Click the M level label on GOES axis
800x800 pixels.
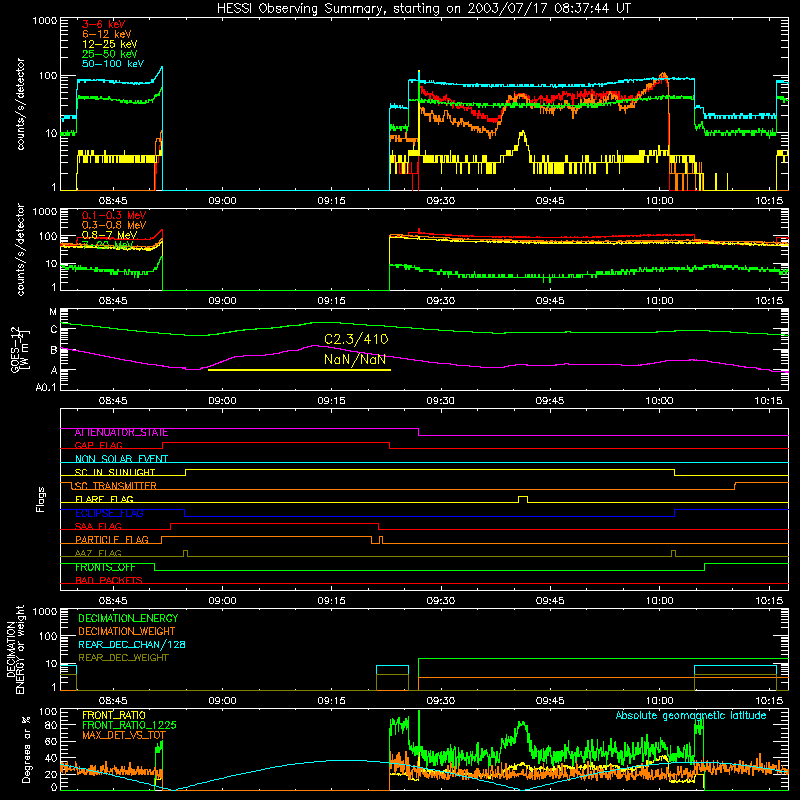click(53, 312)
